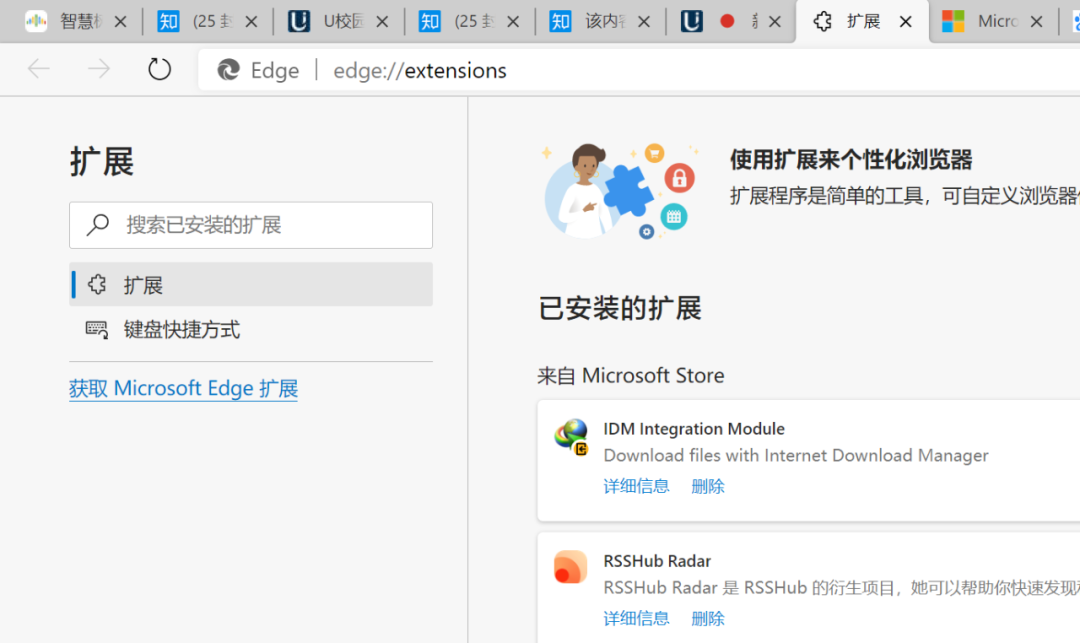The width and height of the screenshot is (1080, 643).
Task: Reload the page with the refresh icon
Action: pos(159,69)
